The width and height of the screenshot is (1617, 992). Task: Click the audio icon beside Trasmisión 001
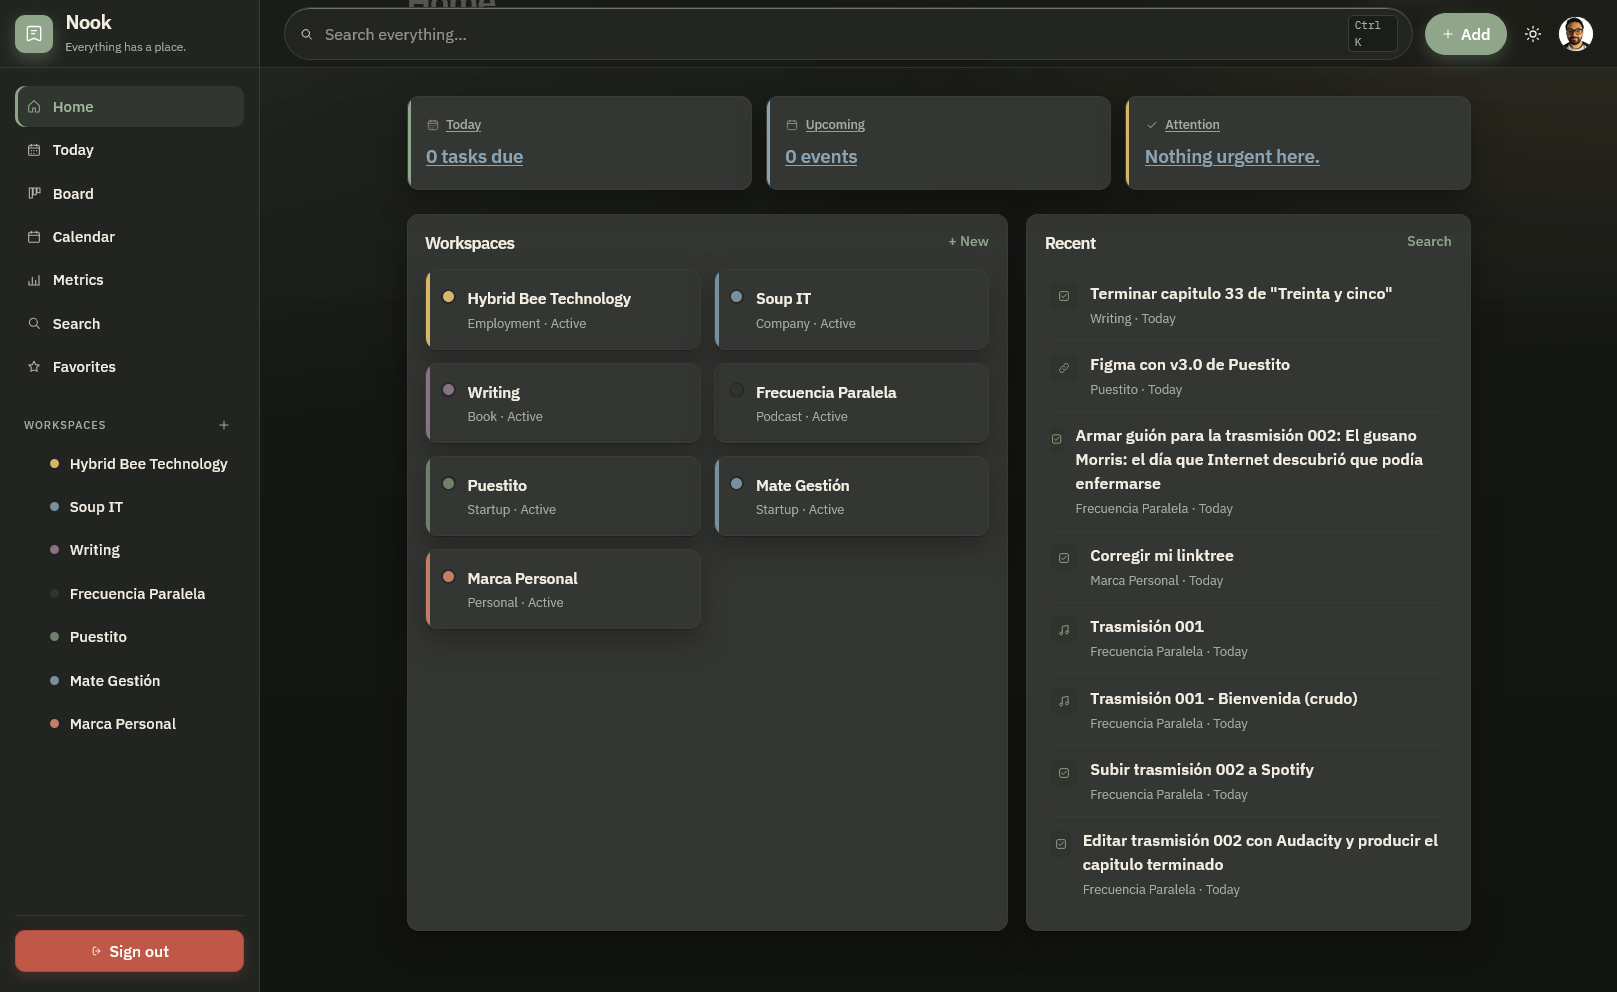1064,630
